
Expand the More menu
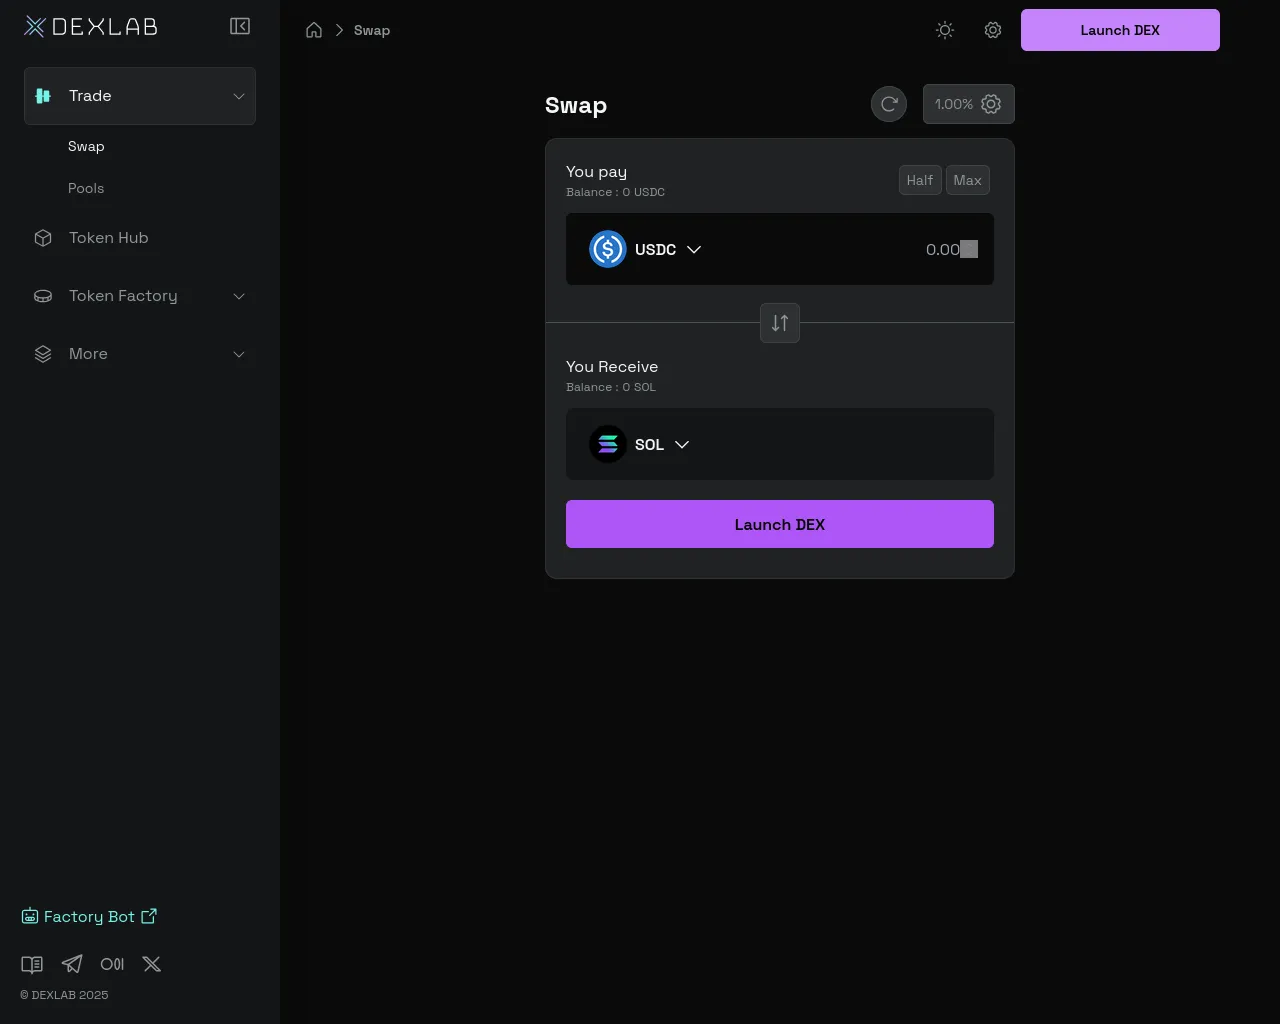pyautogui.click(x=140, y=354)
